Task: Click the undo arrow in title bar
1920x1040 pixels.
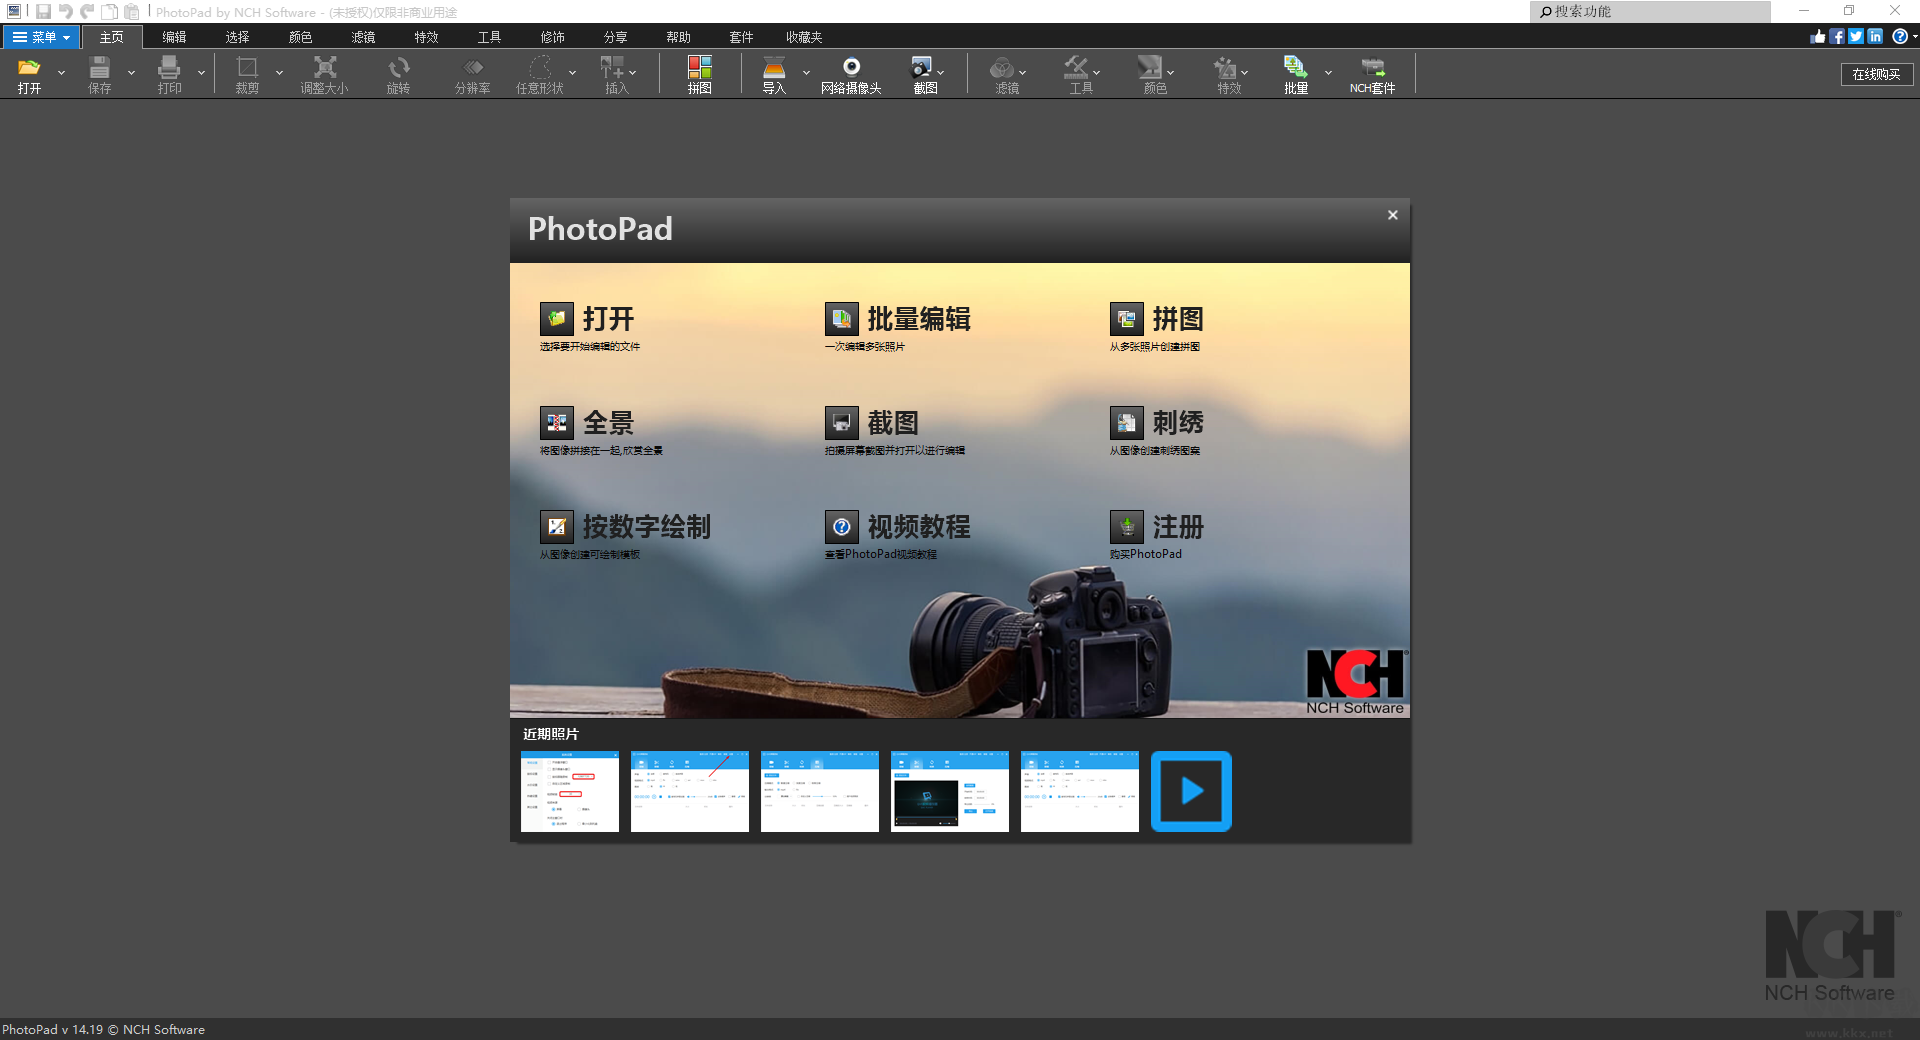Action: [x=65, y=11]
